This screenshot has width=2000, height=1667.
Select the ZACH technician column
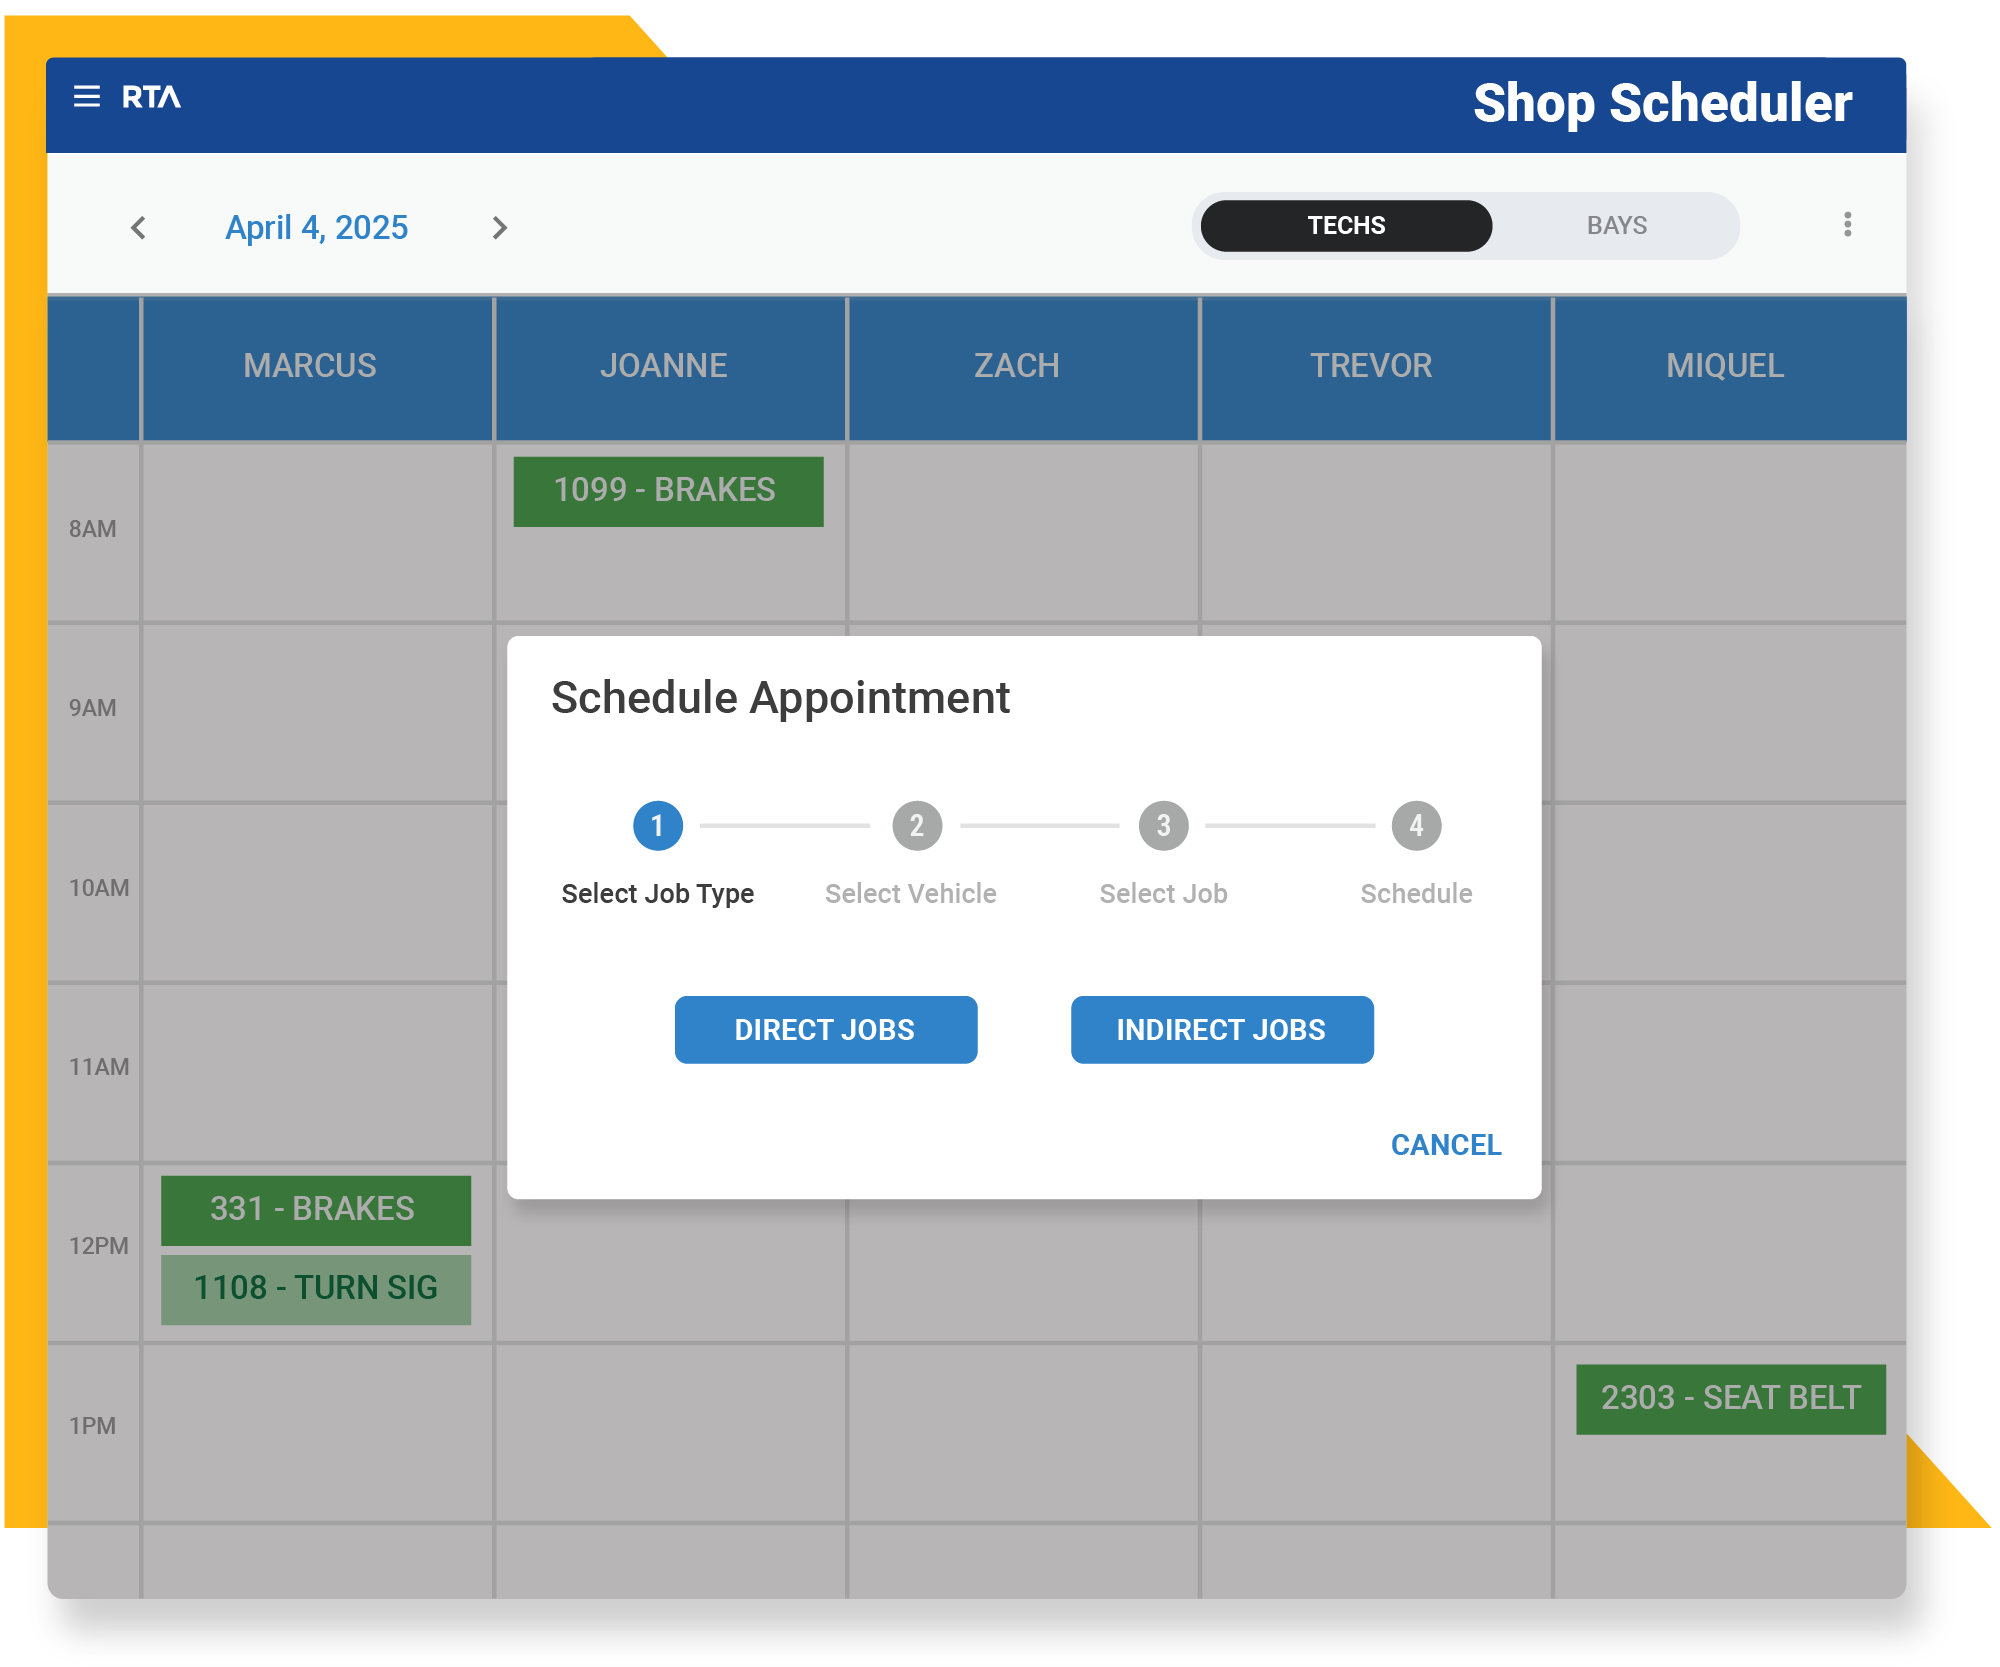point(1016,365)
